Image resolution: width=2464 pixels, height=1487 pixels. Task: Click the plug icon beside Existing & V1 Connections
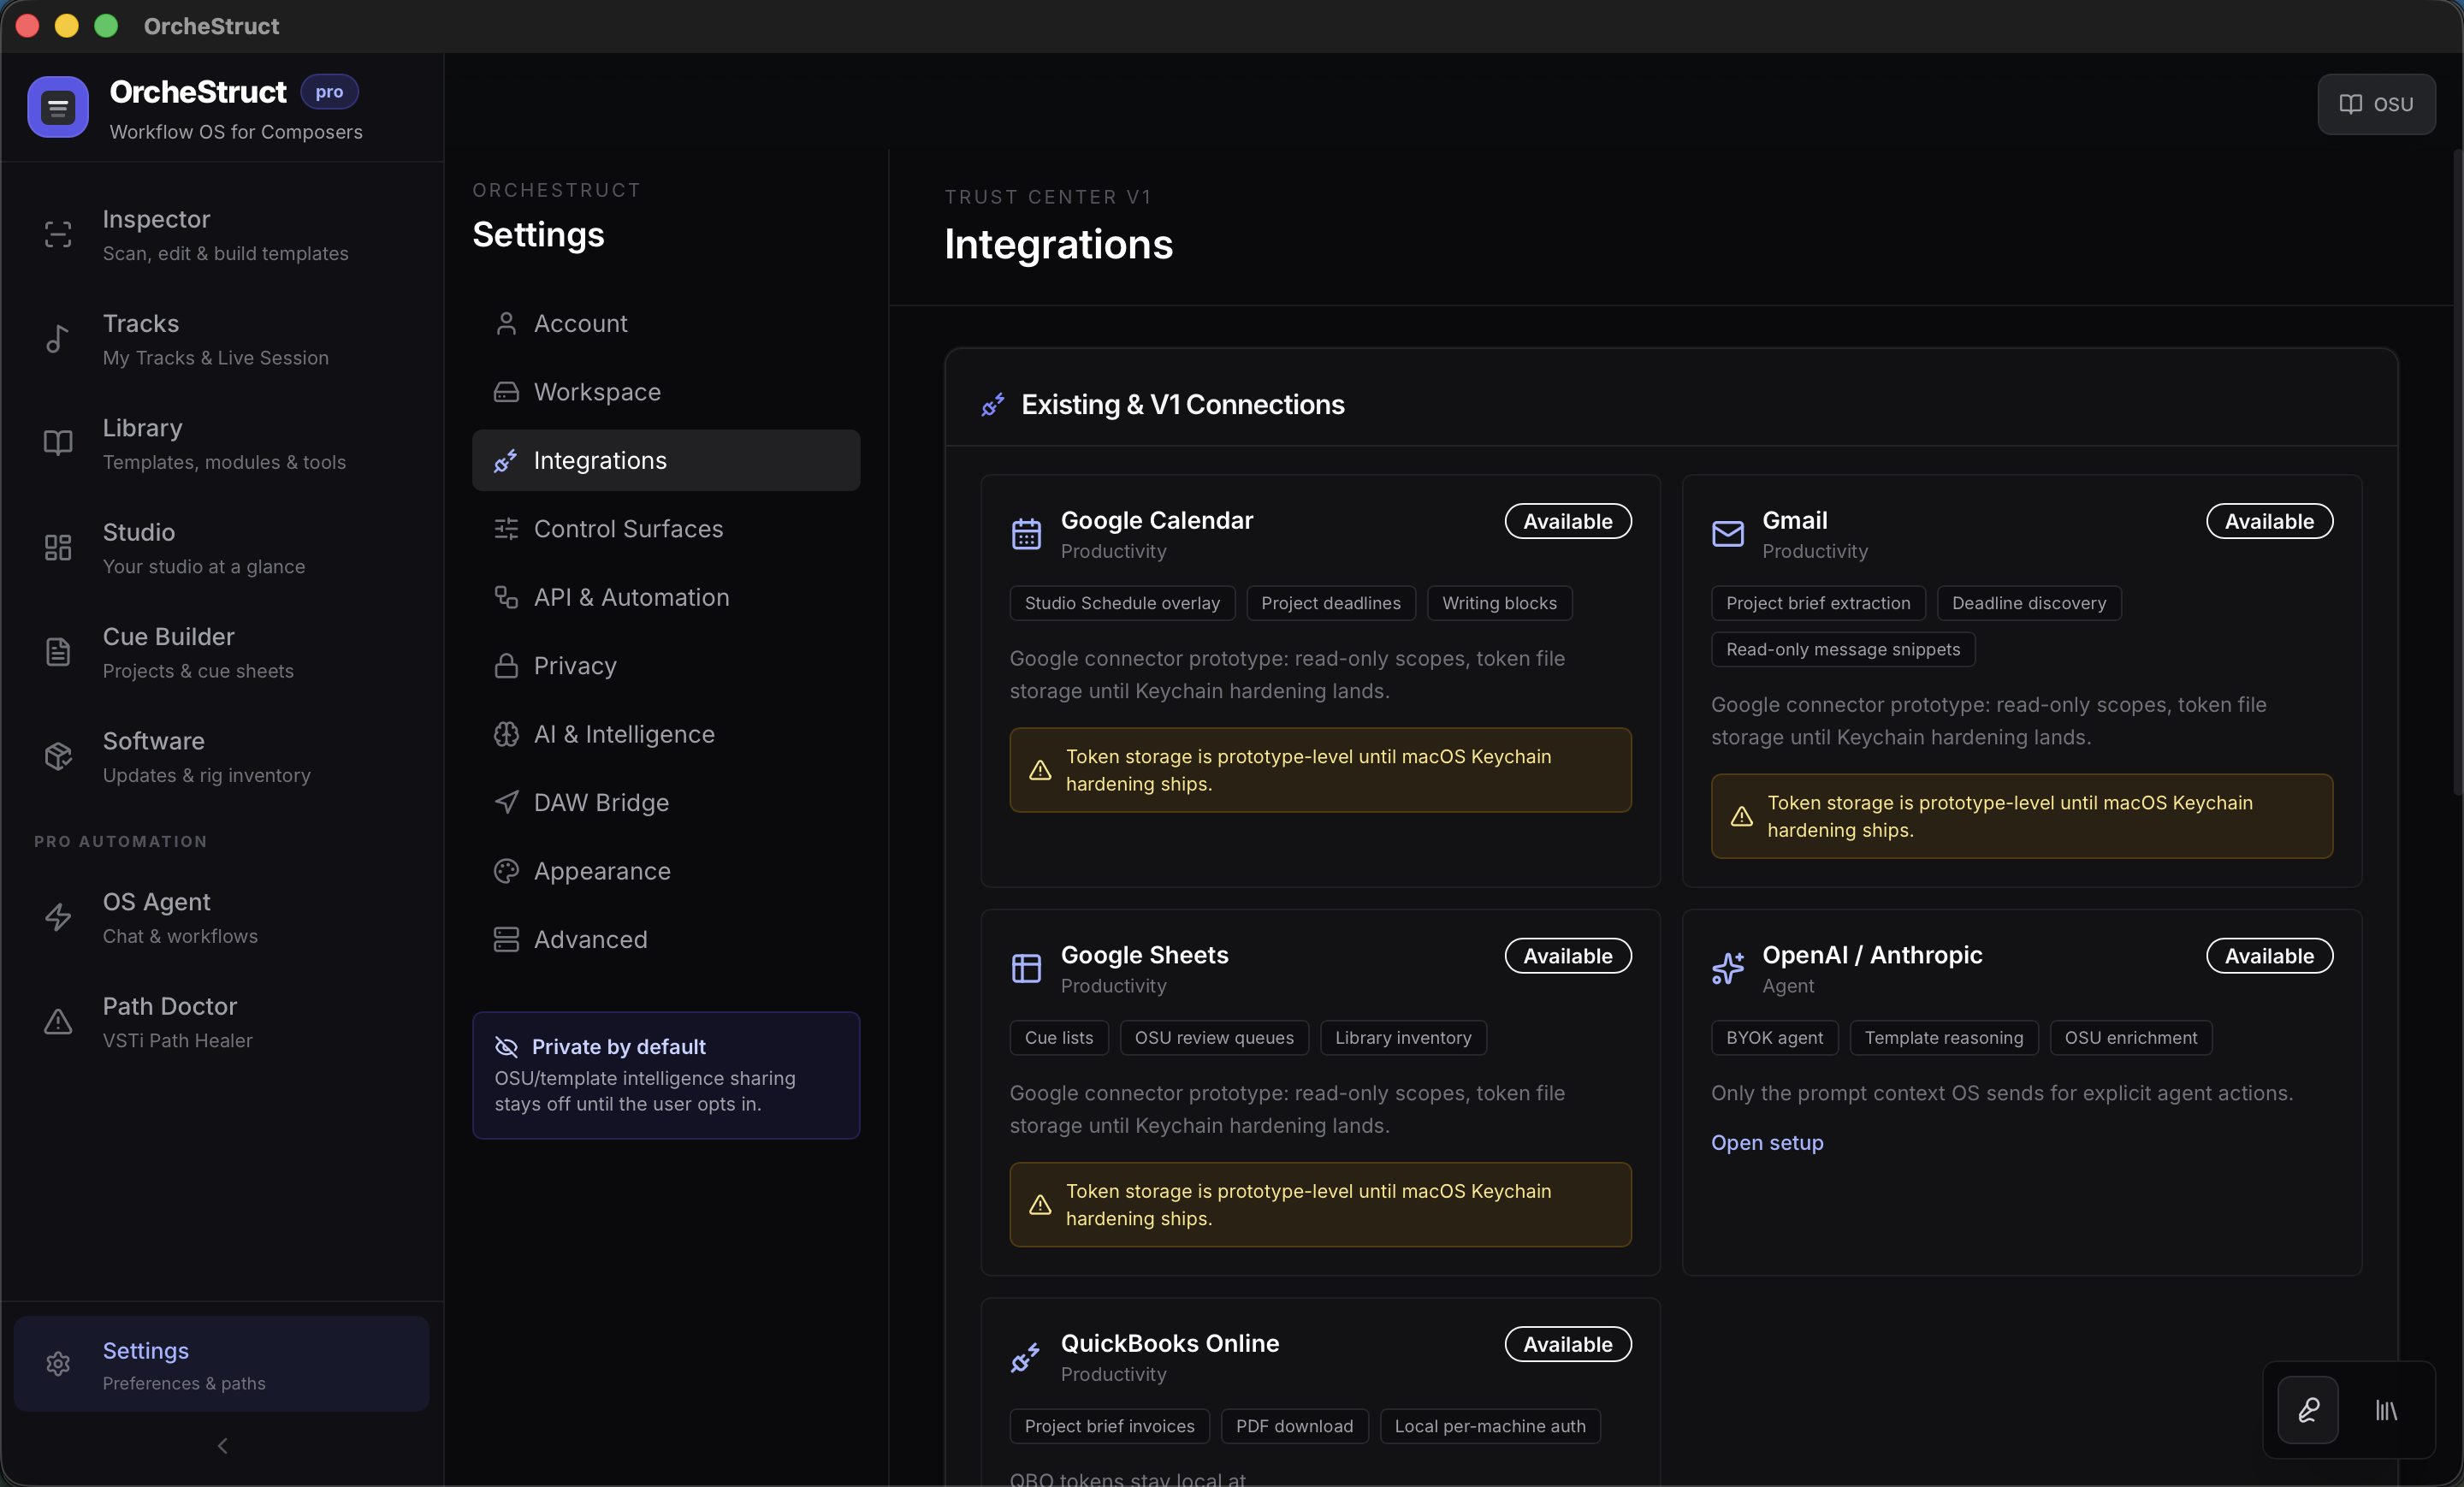coord(993,405)
